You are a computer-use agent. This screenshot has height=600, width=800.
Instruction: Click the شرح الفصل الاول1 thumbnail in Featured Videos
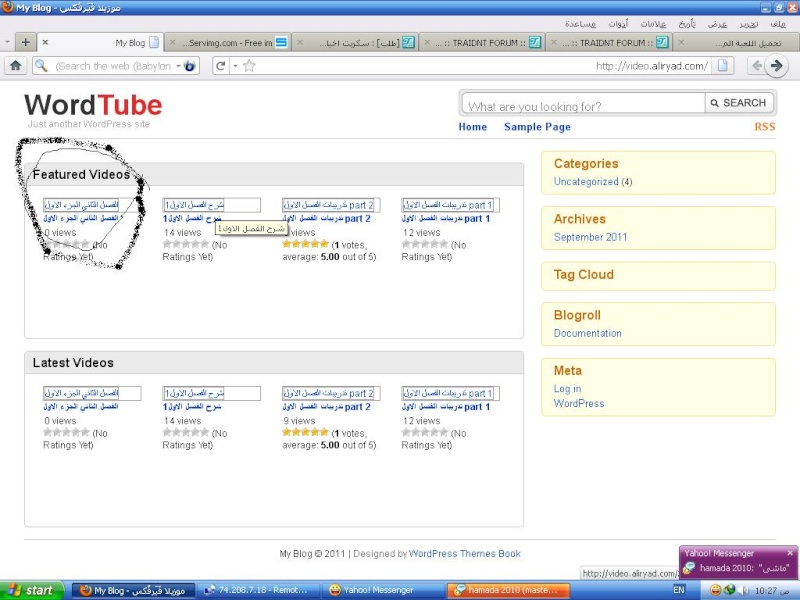click(x=211, y=205)
